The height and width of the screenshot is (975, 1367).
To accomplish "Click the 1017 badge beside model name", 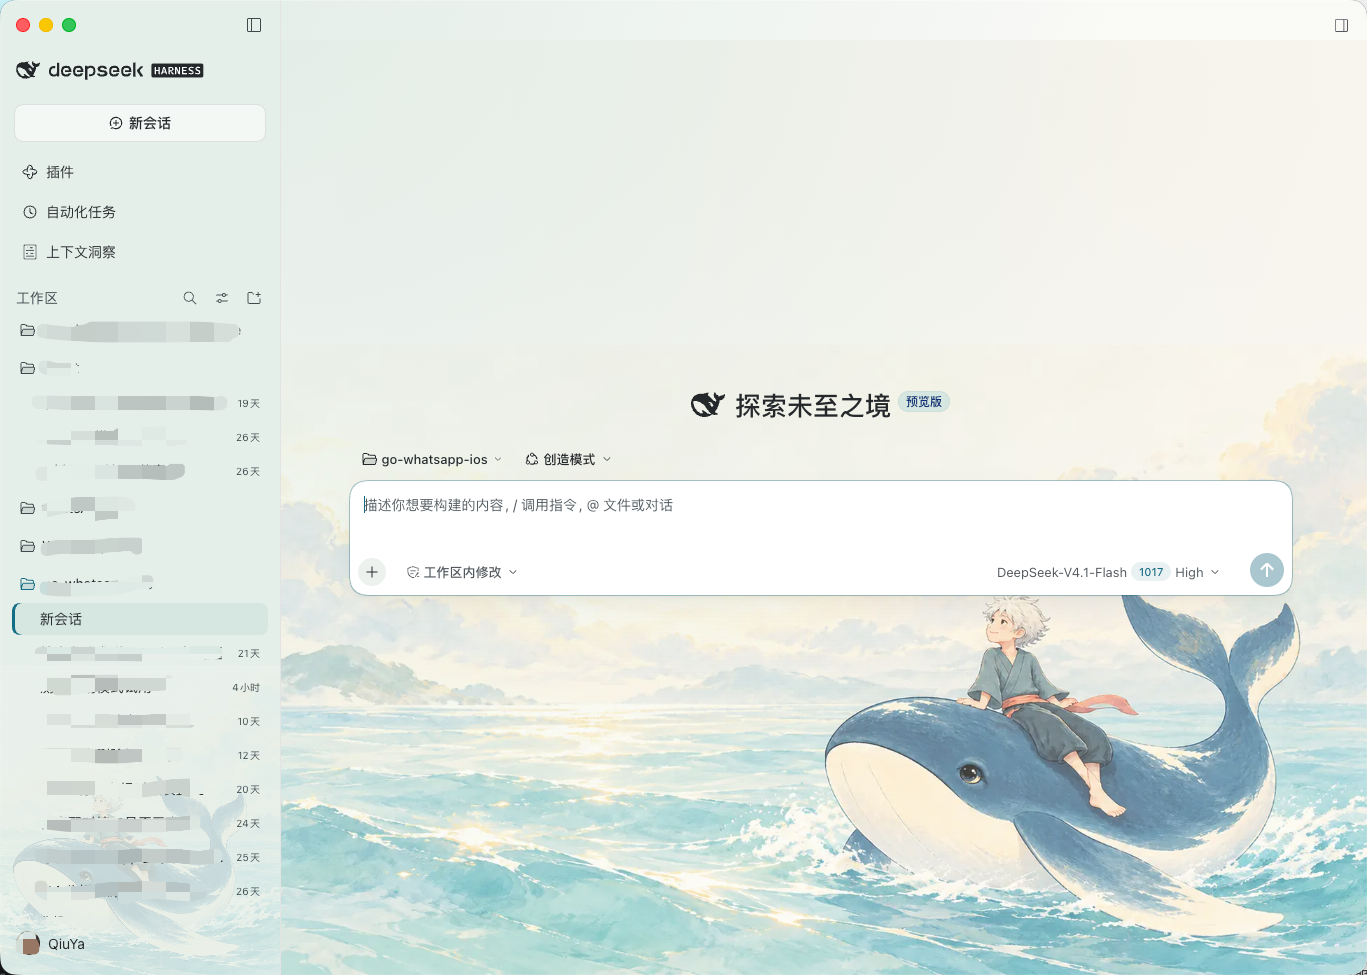I will [x=1151, y=572].
